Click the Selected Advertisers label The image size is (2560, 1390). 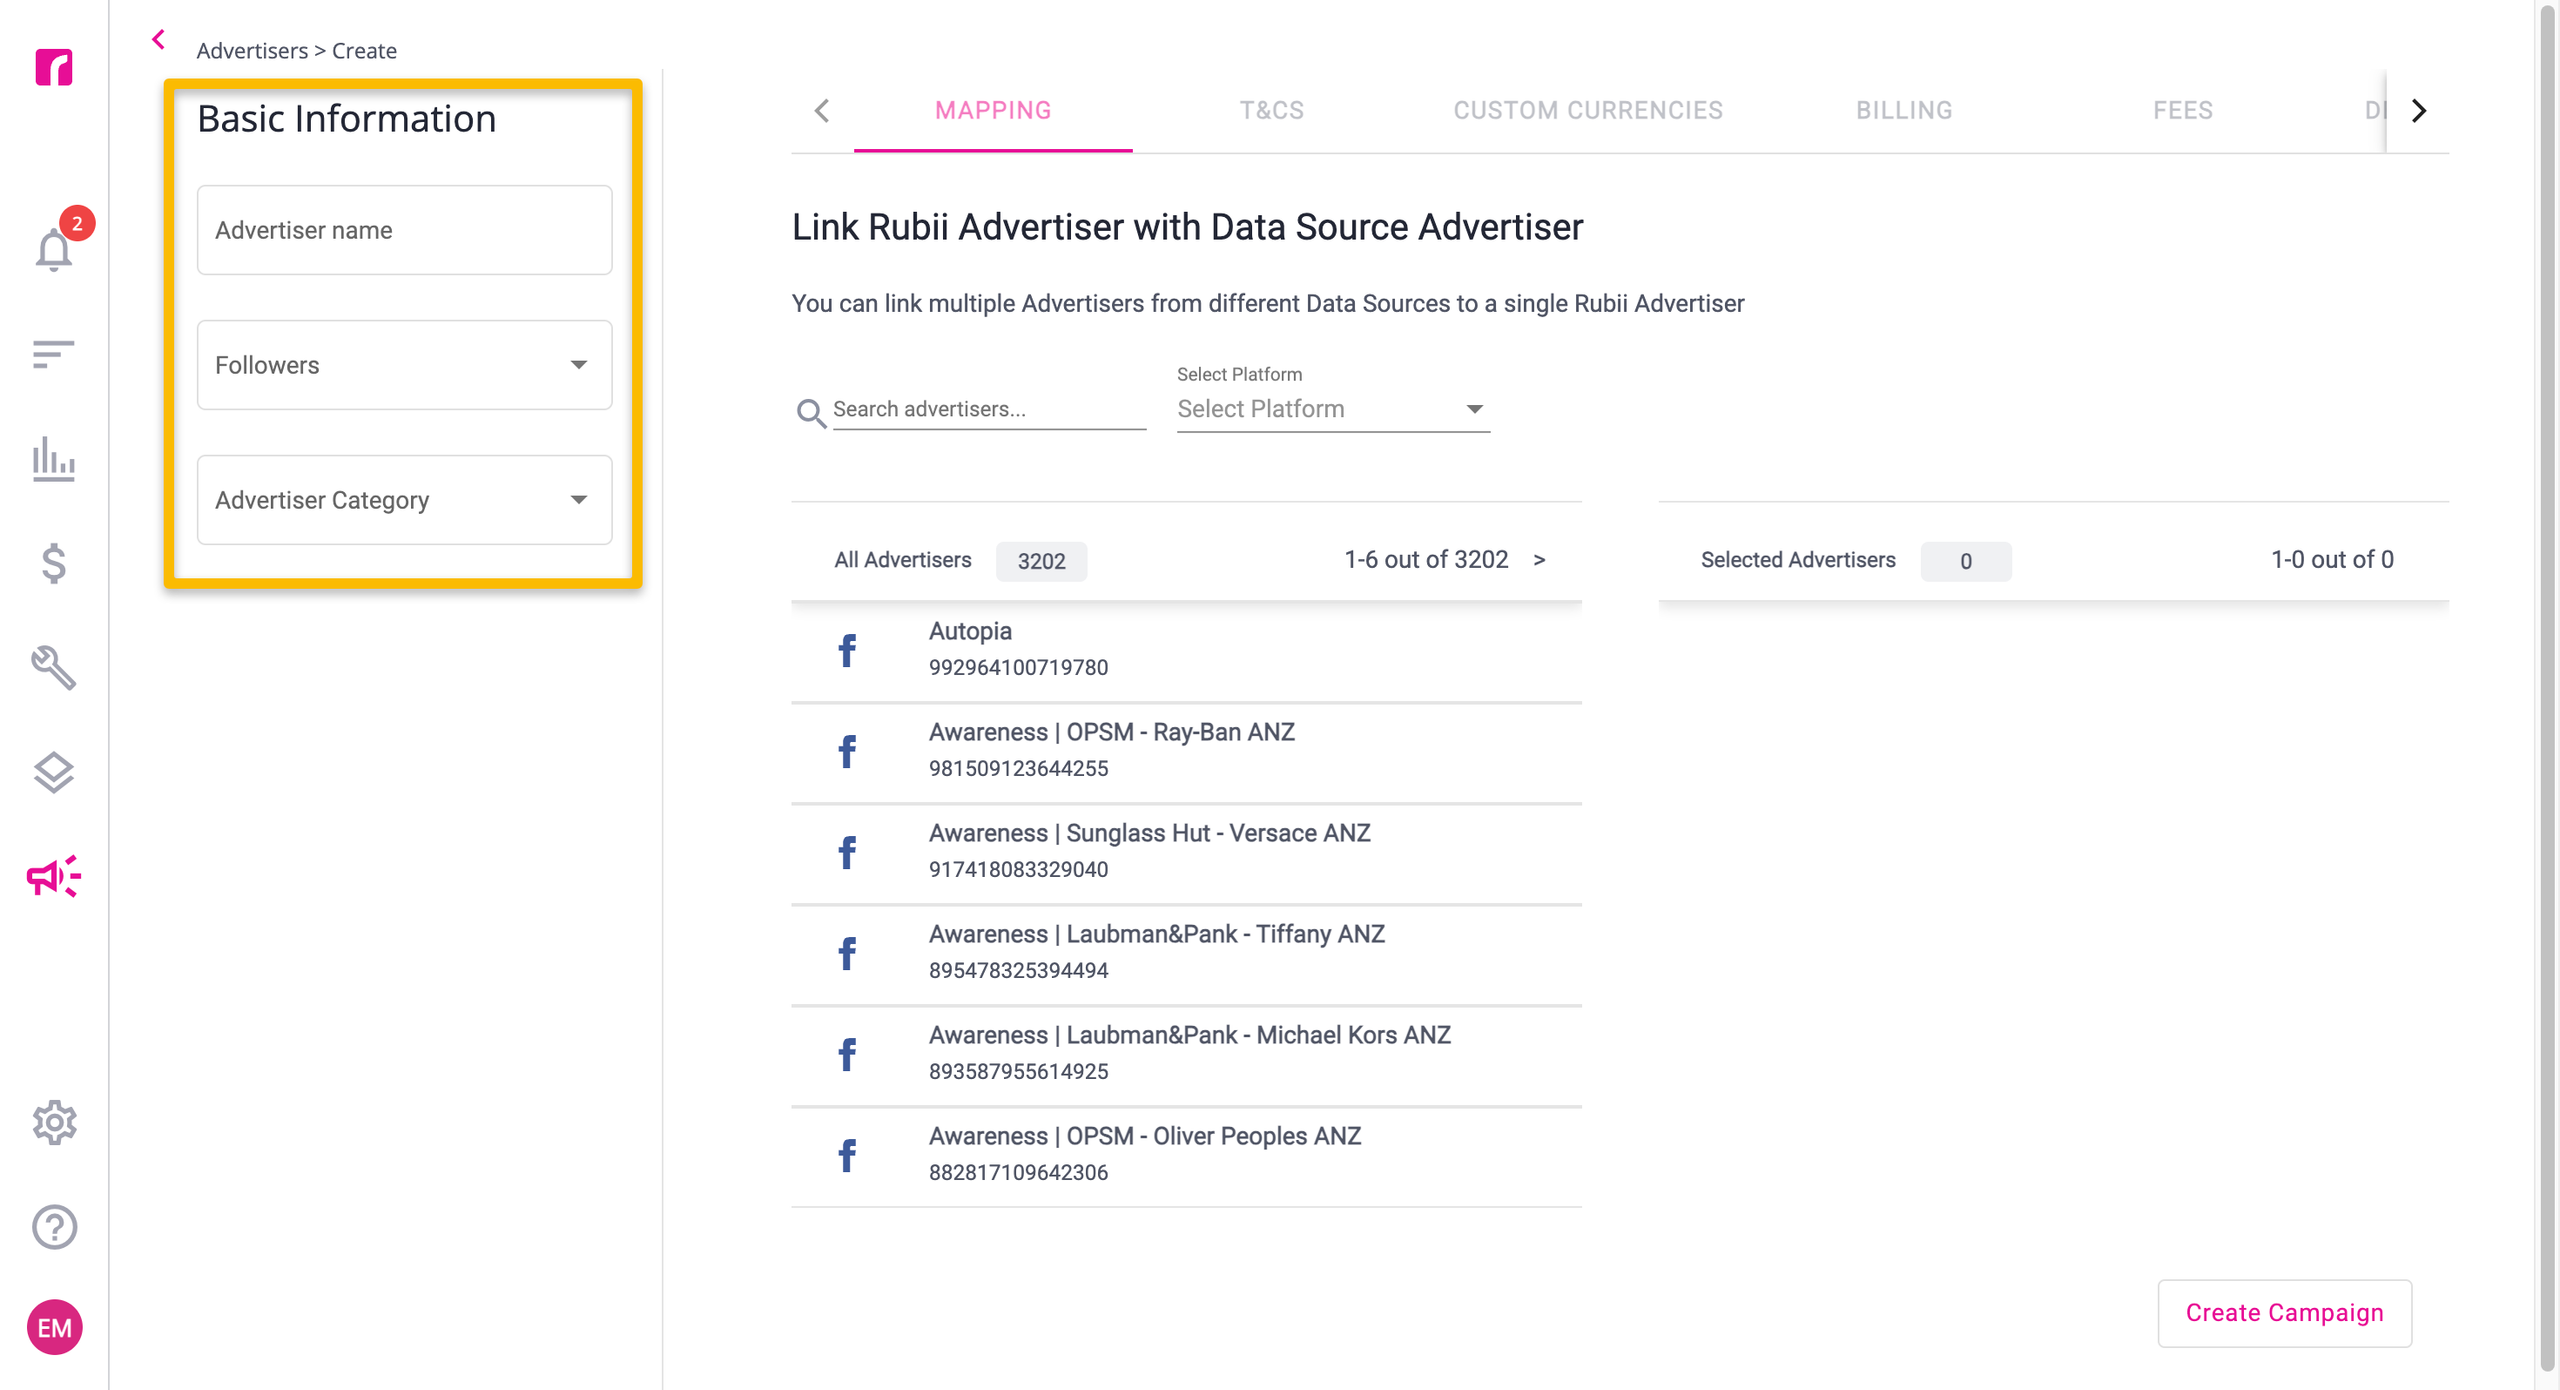coord(1798,560)
